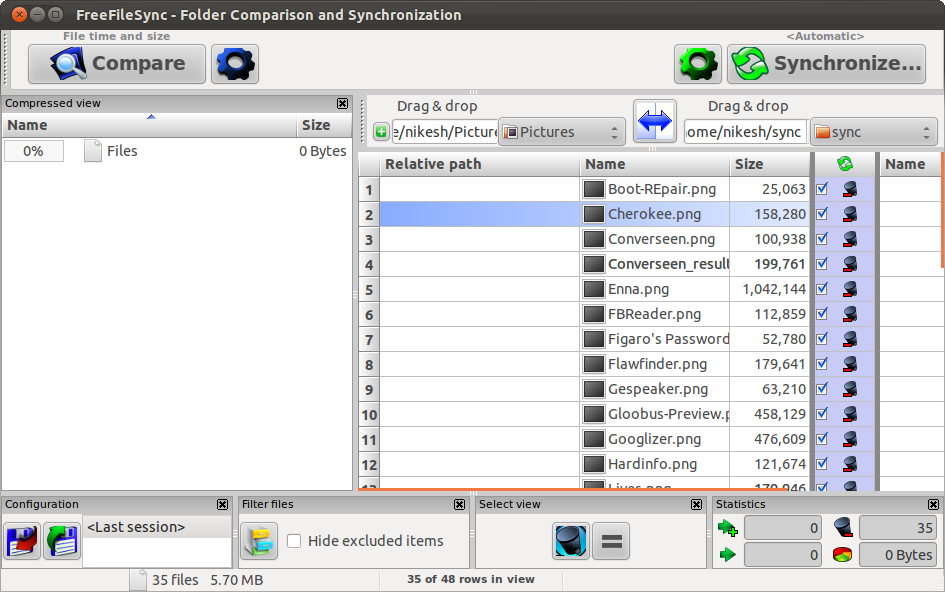
Task: Open synchronization settings green gear
Action: pos(698,64)
